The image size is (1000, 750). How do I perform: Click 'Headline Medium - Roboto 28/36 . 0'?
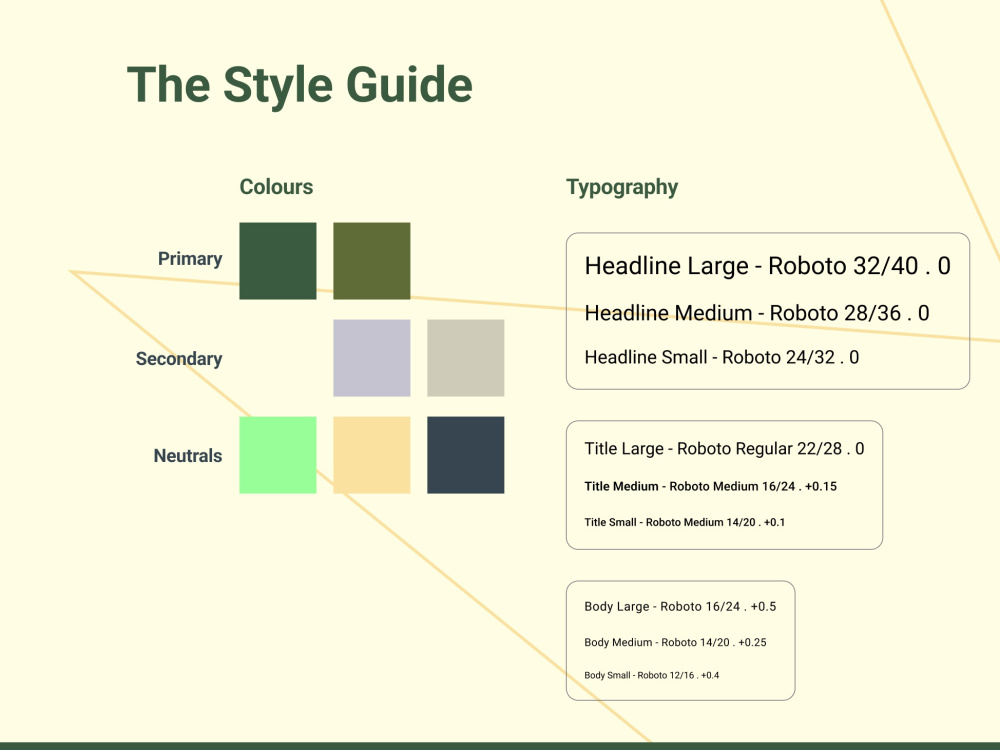click(x=757, y=313)
